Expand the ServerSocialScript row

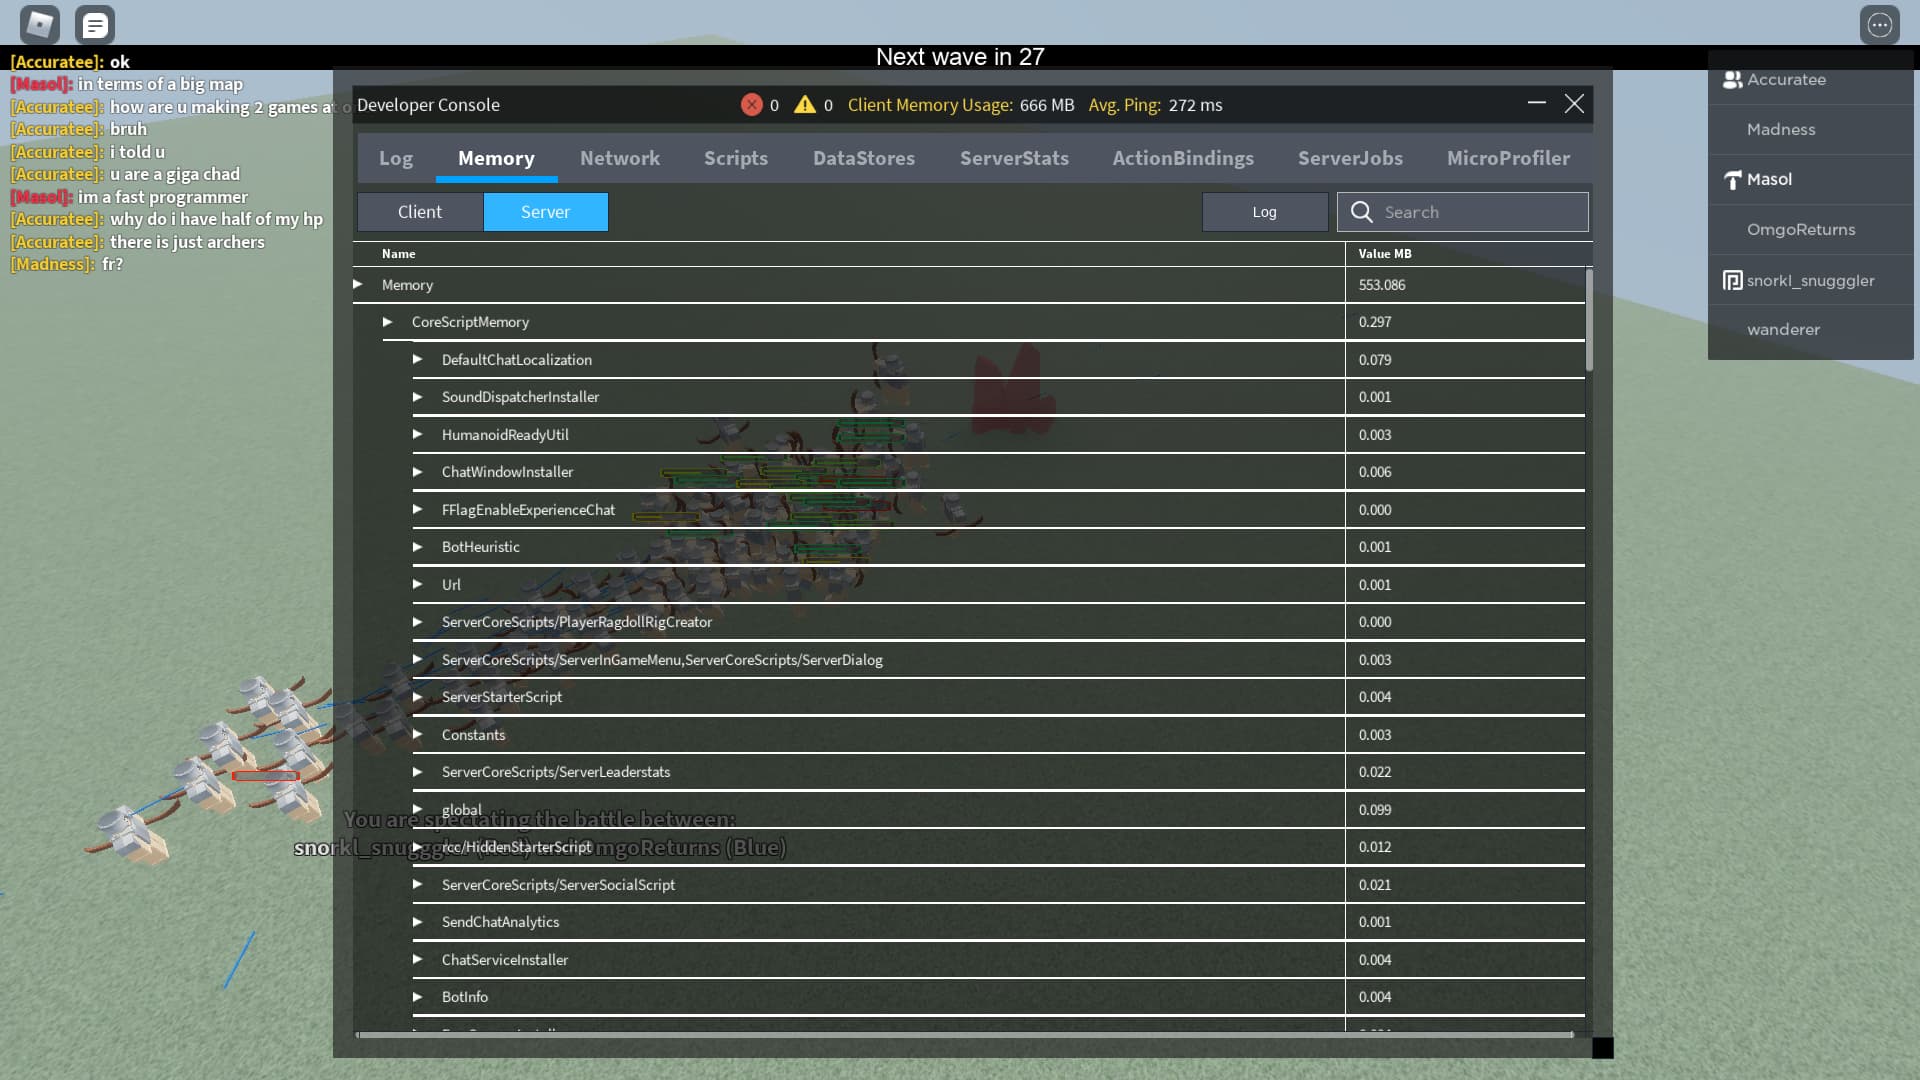click(x=418, y=885)
